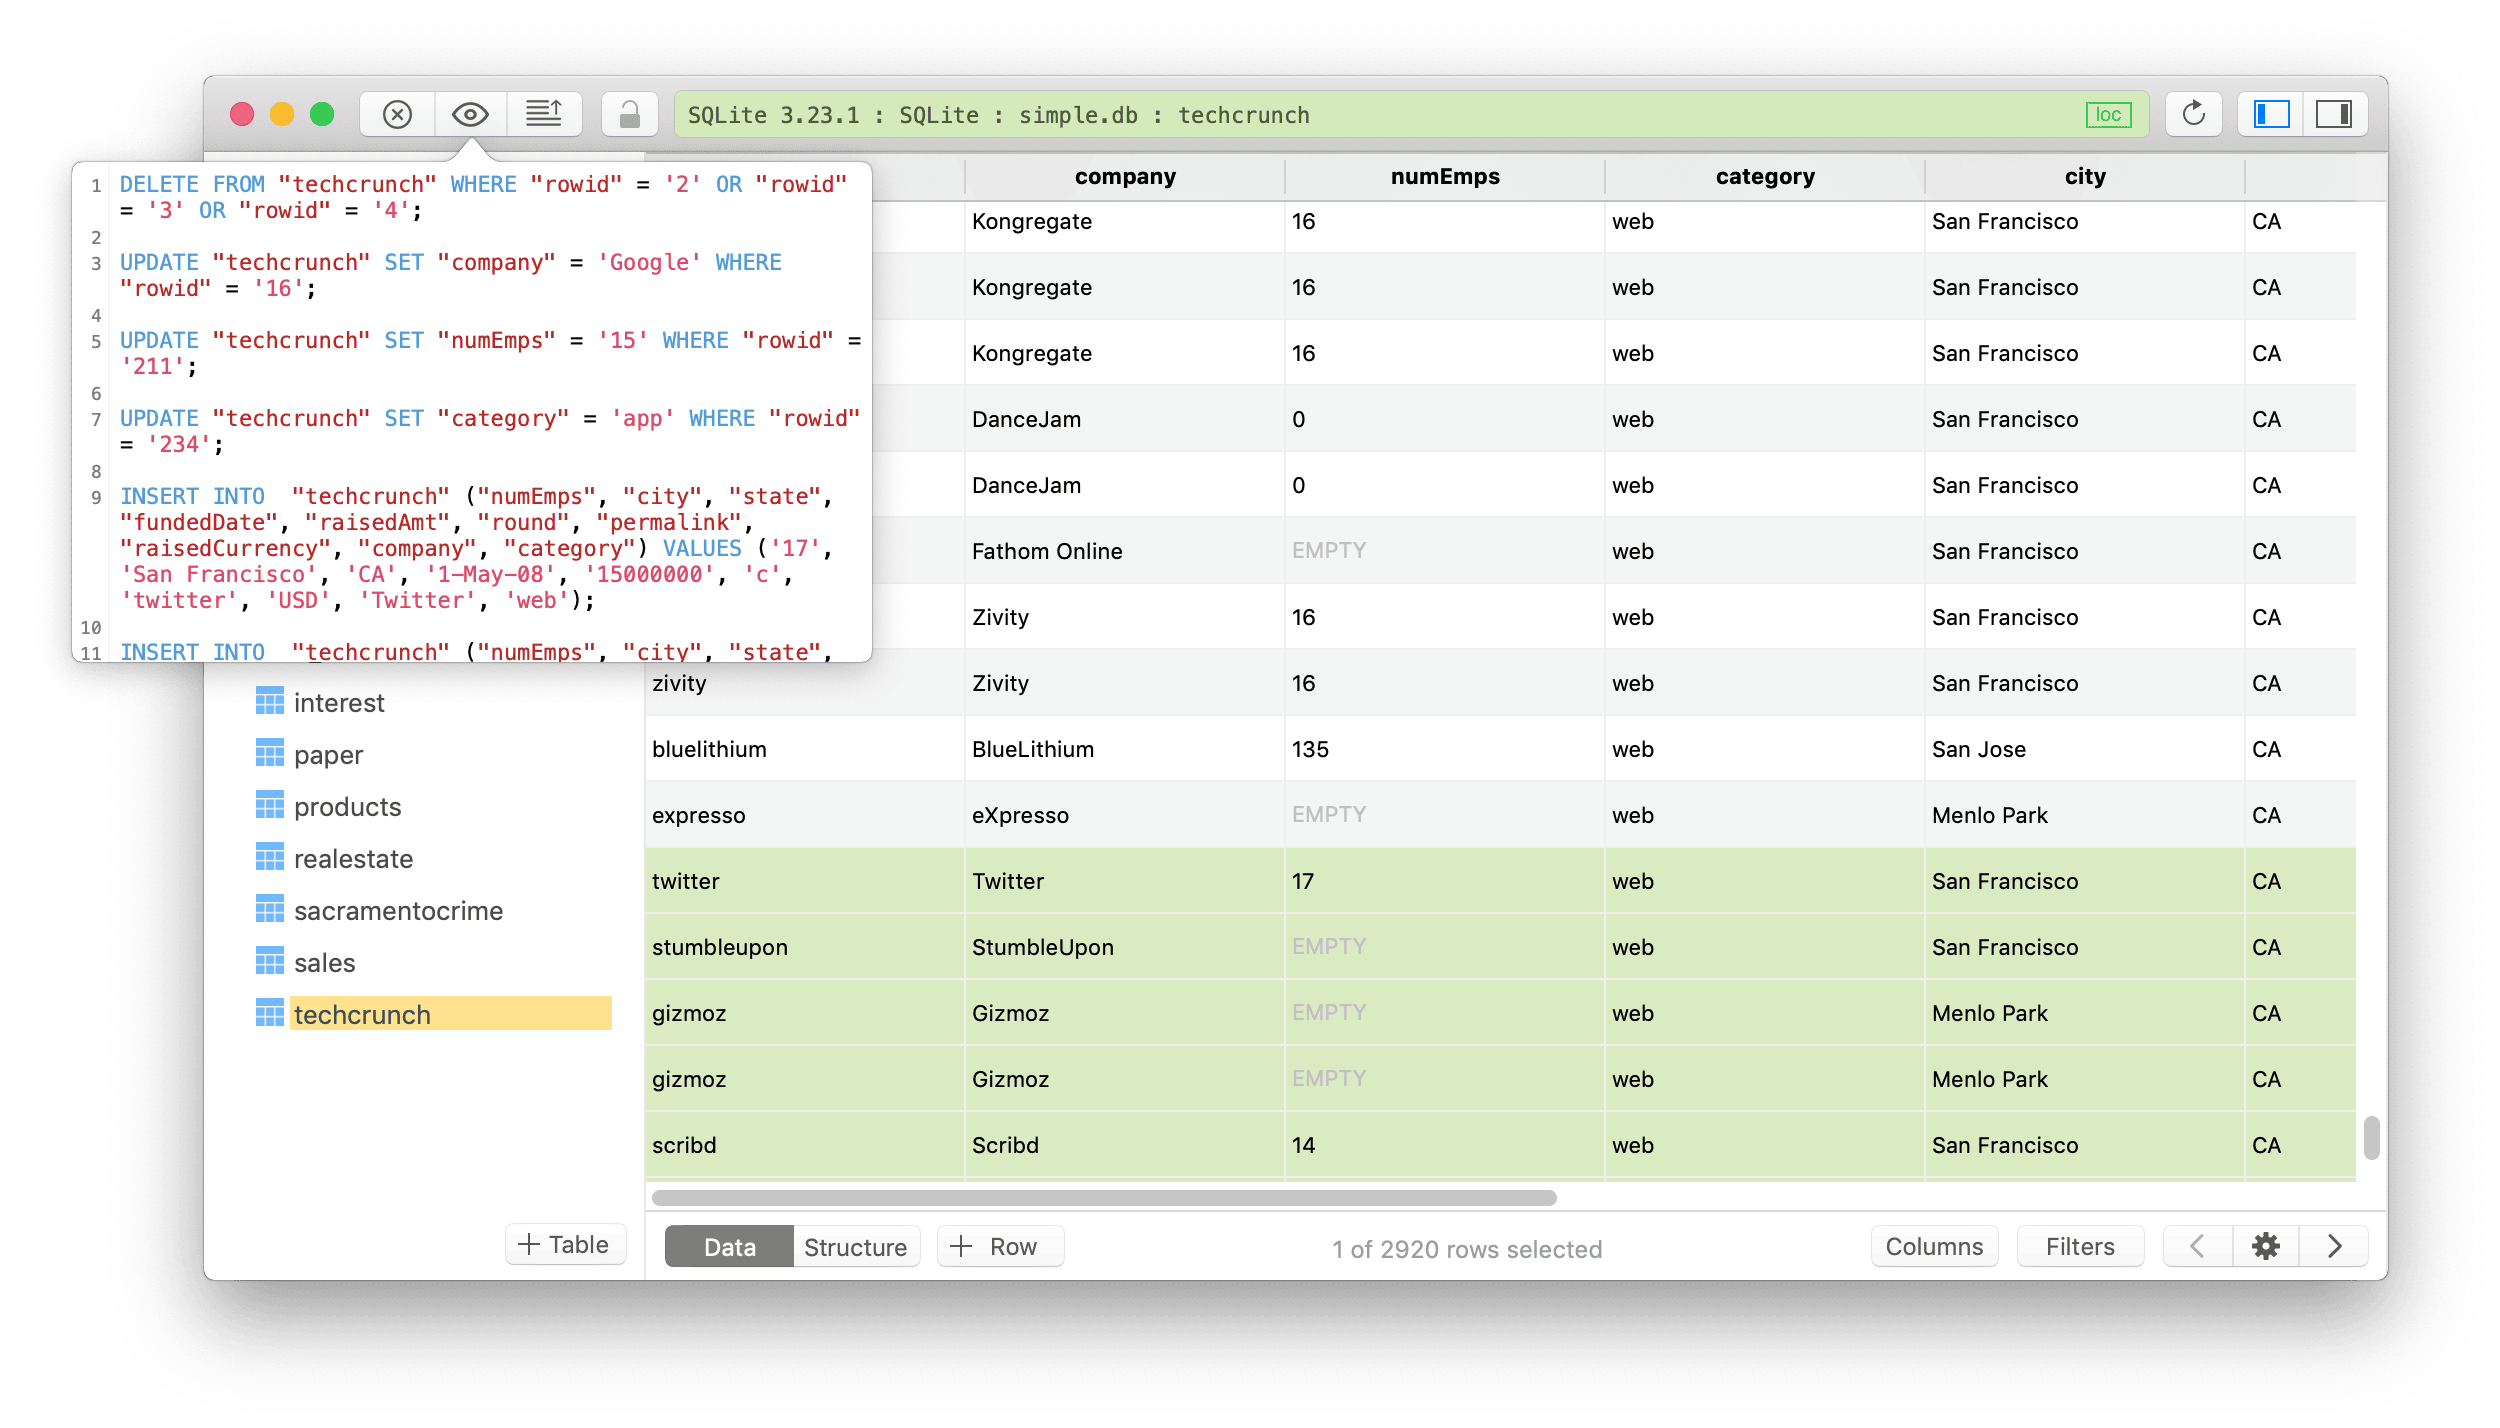Click the stumbleupon permalink cell
Image resolution: width=2500 pixels, height=1428 pixels.
(804, 947)
